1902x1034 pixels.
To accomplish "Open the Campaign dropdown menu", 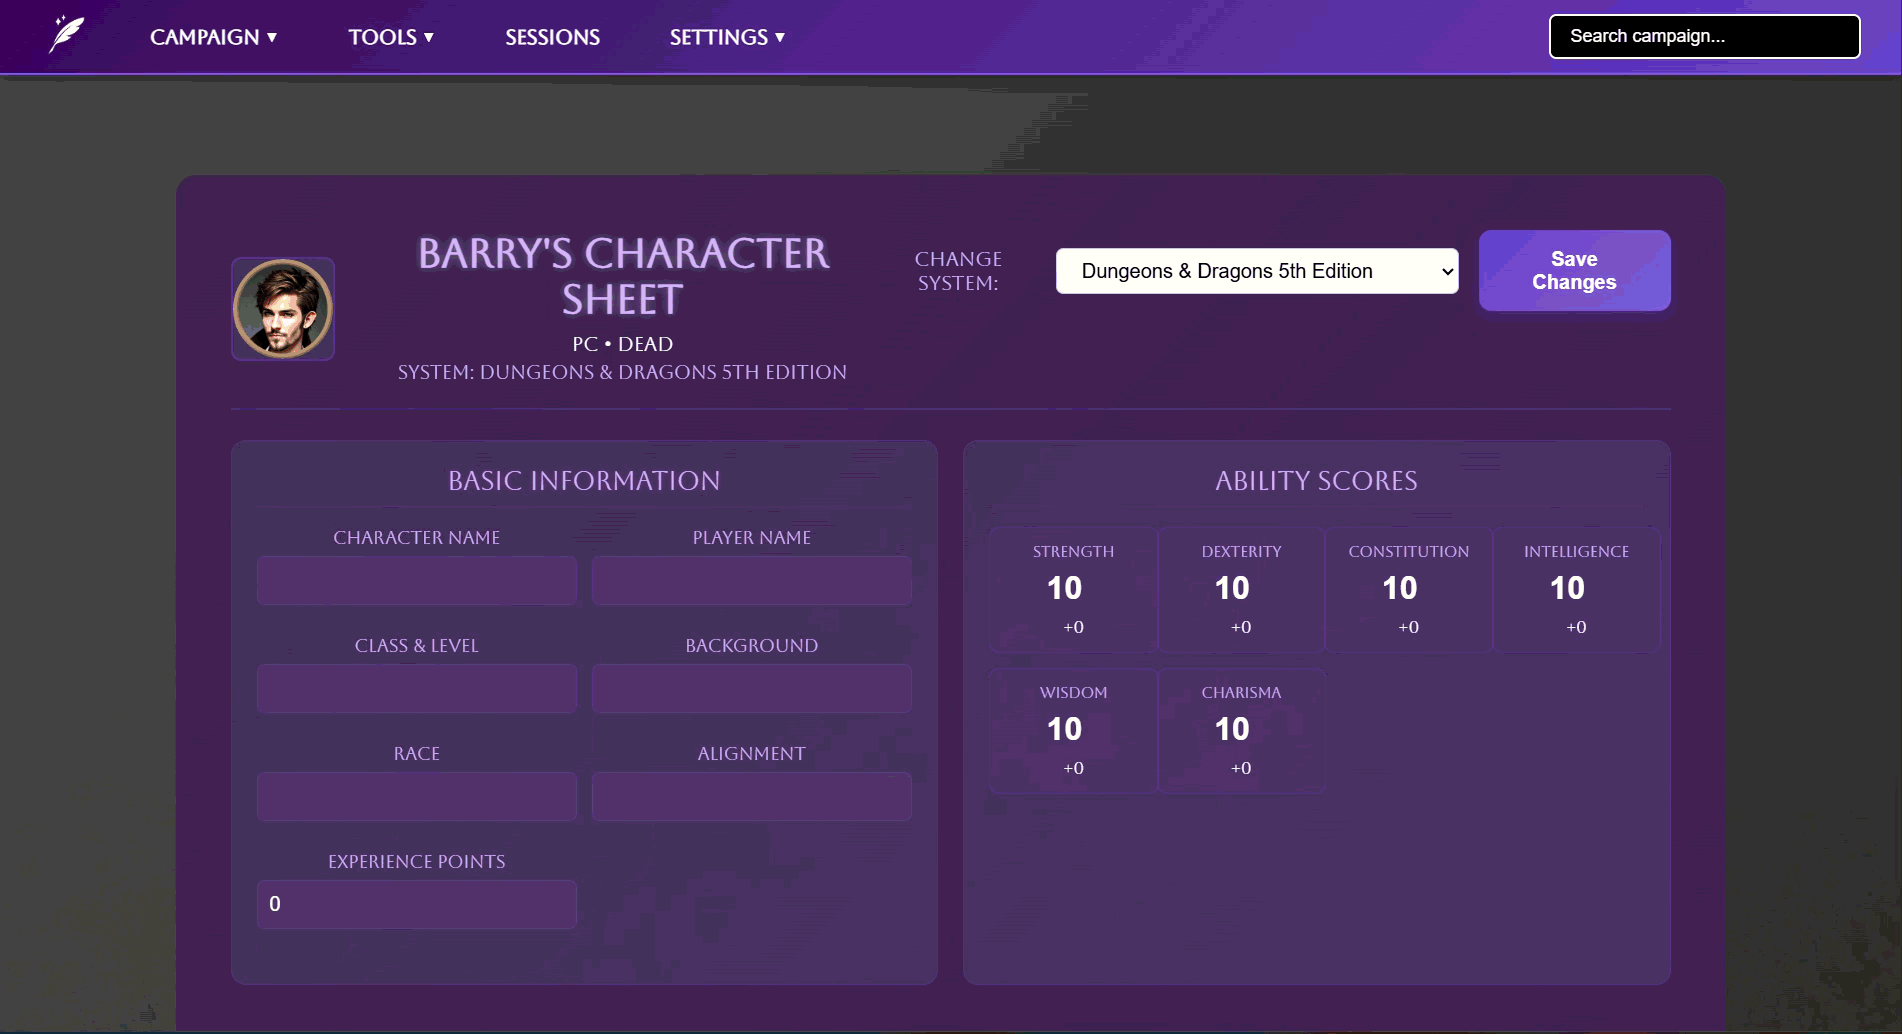I will 213,37.
